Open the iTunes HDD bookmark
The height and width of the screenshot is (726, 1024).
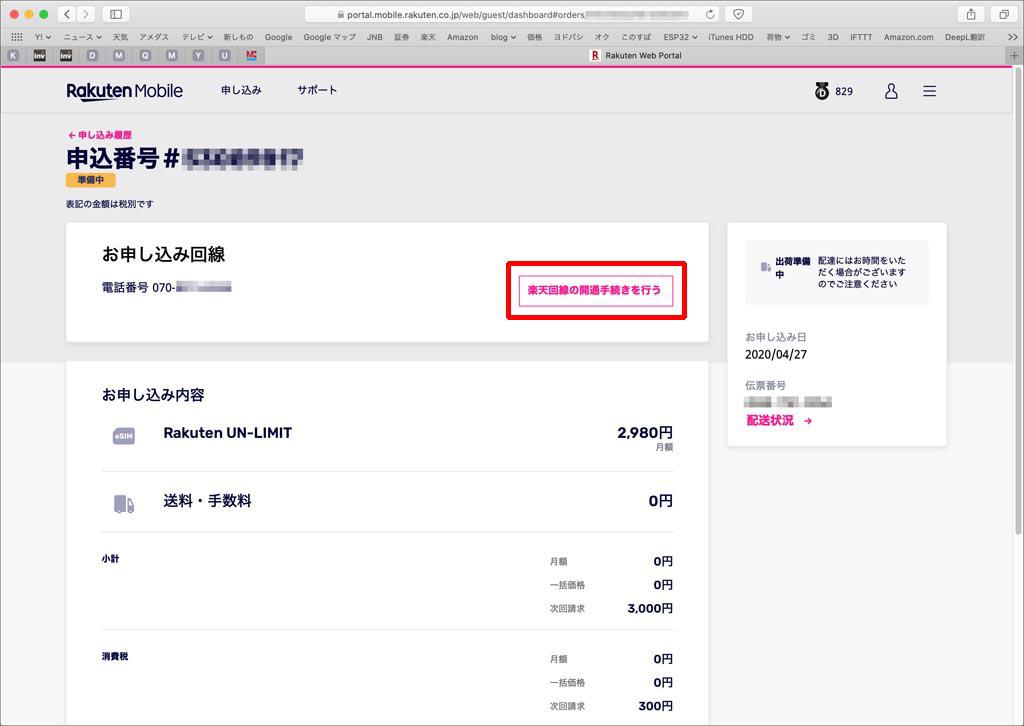(x=731, y=37)
